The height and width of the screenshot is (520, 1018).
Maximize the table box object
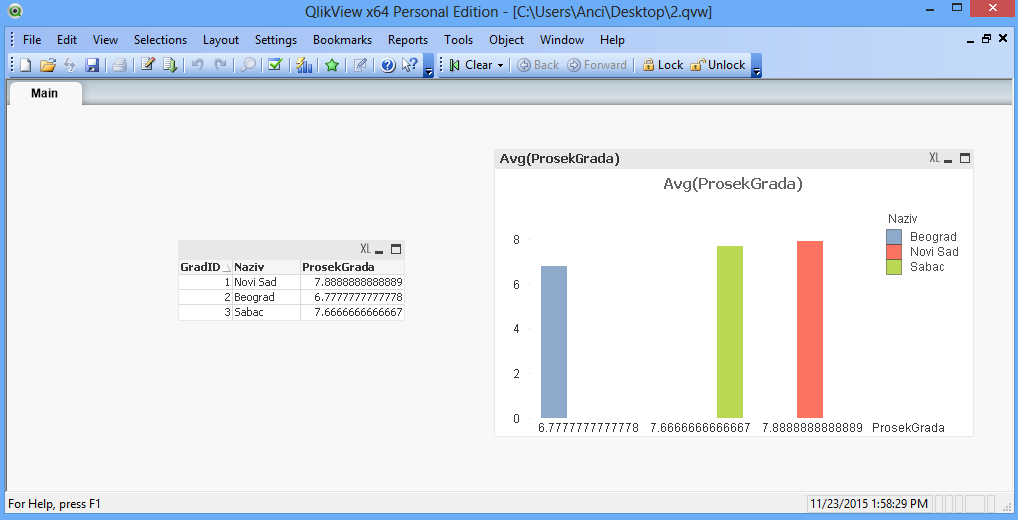[x=396, y=249]
